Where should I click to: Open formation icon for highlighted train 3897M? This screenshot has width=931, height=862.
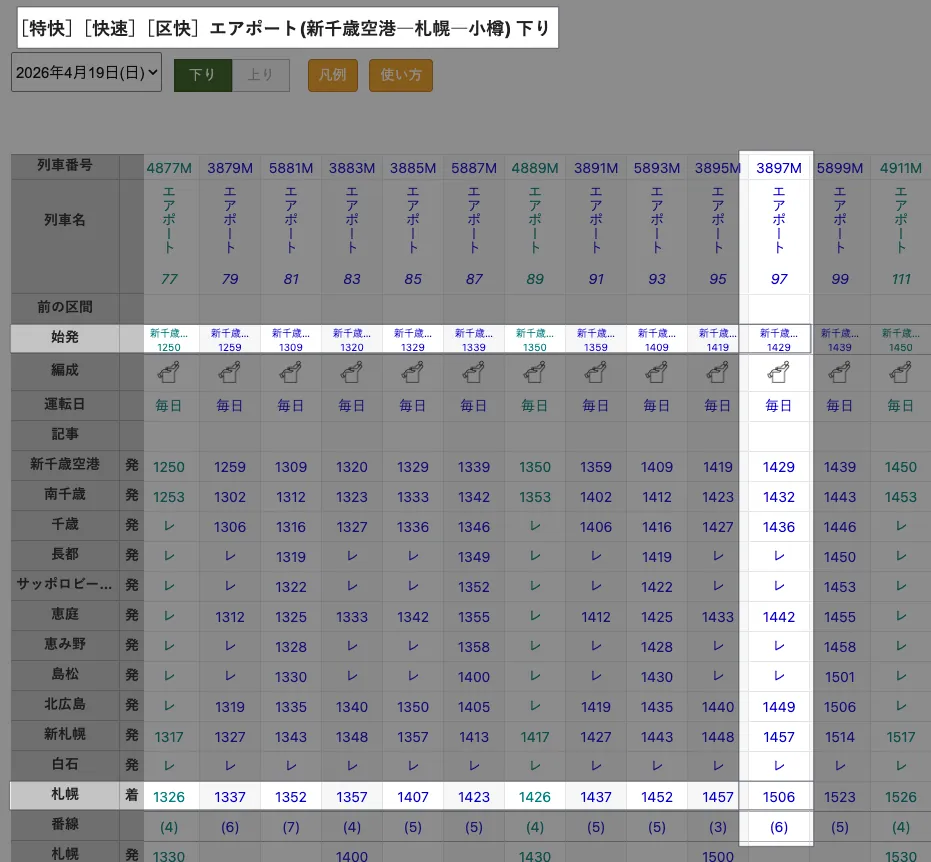778,374
